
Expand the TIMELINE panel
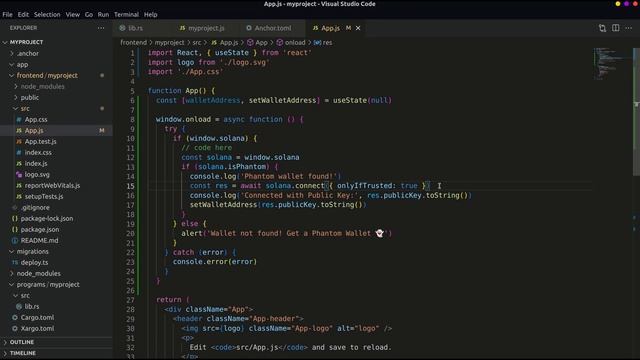click(x=23, y=353)
